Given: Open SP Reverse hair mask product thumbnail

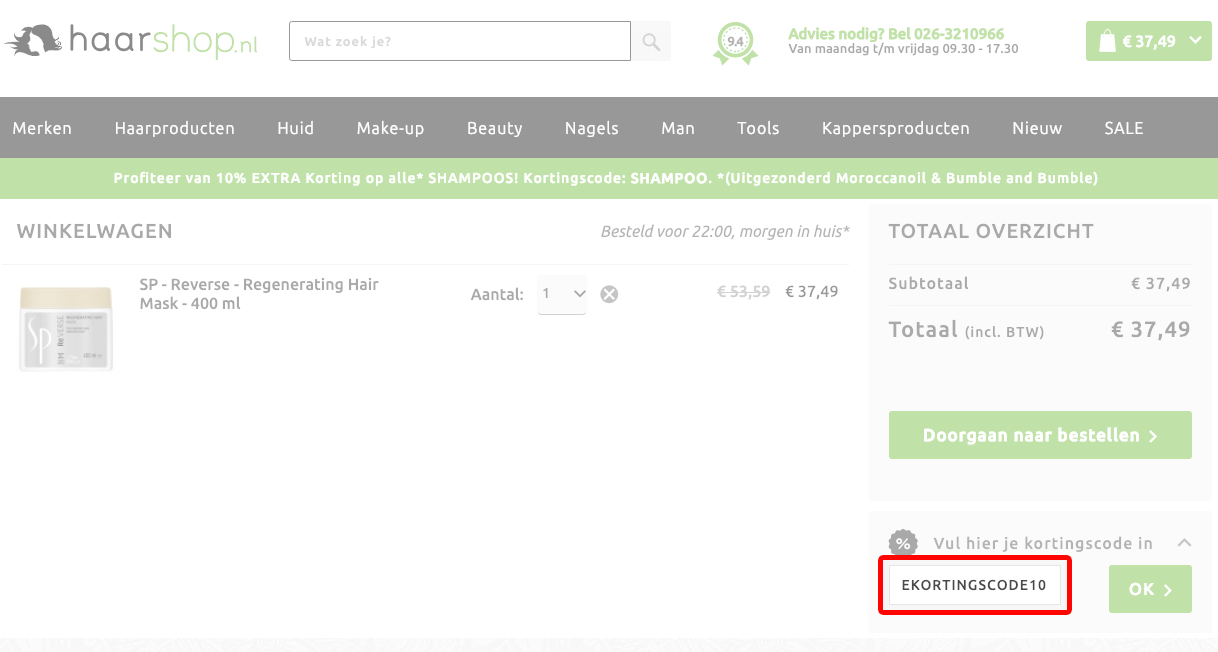Looking at the screenshot, I should pyautogui.click(x=66, y=328).
